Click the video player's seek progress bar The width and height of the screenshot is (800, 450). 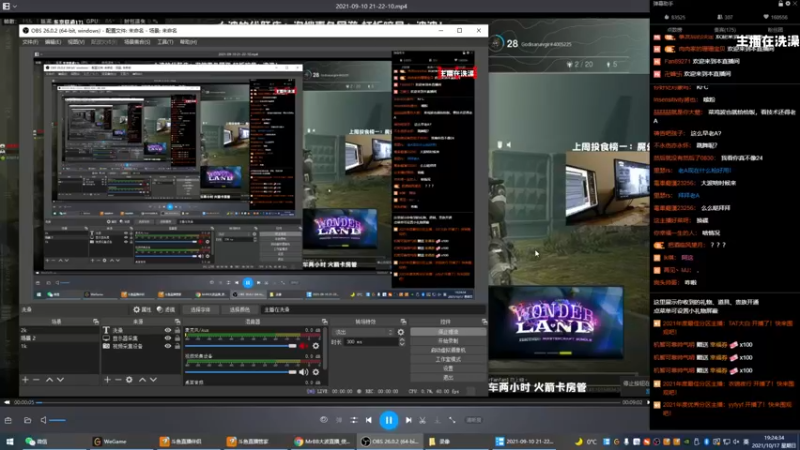pos(328,403)
